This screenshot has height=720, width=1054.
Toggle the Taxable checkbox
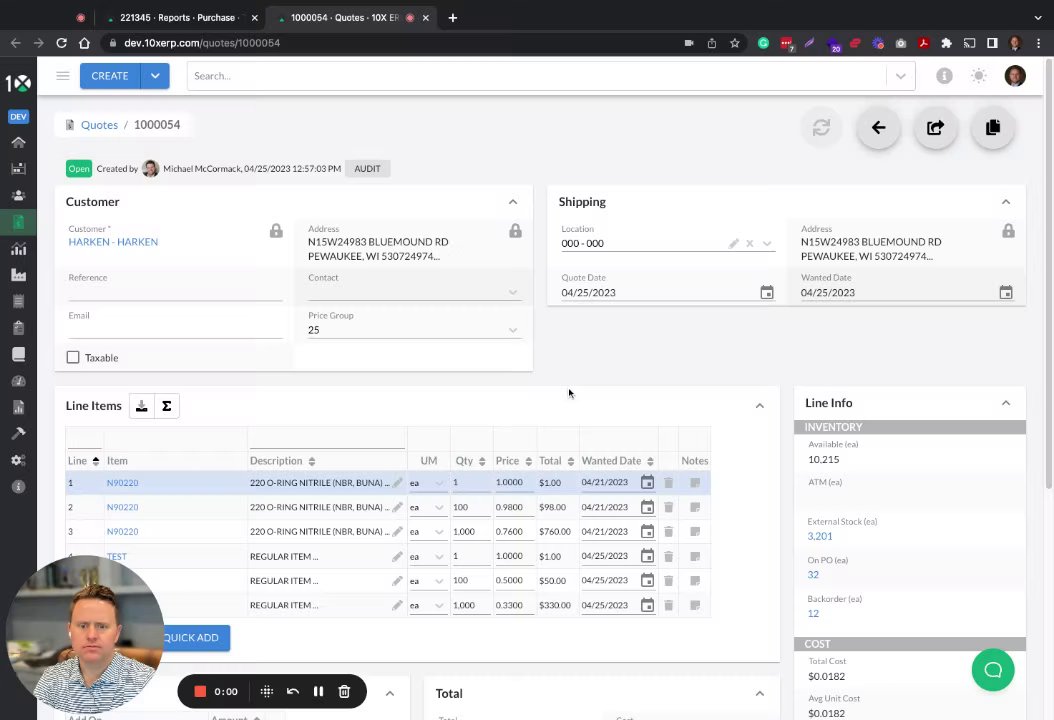pyautogui.click(x=73, y=358)
